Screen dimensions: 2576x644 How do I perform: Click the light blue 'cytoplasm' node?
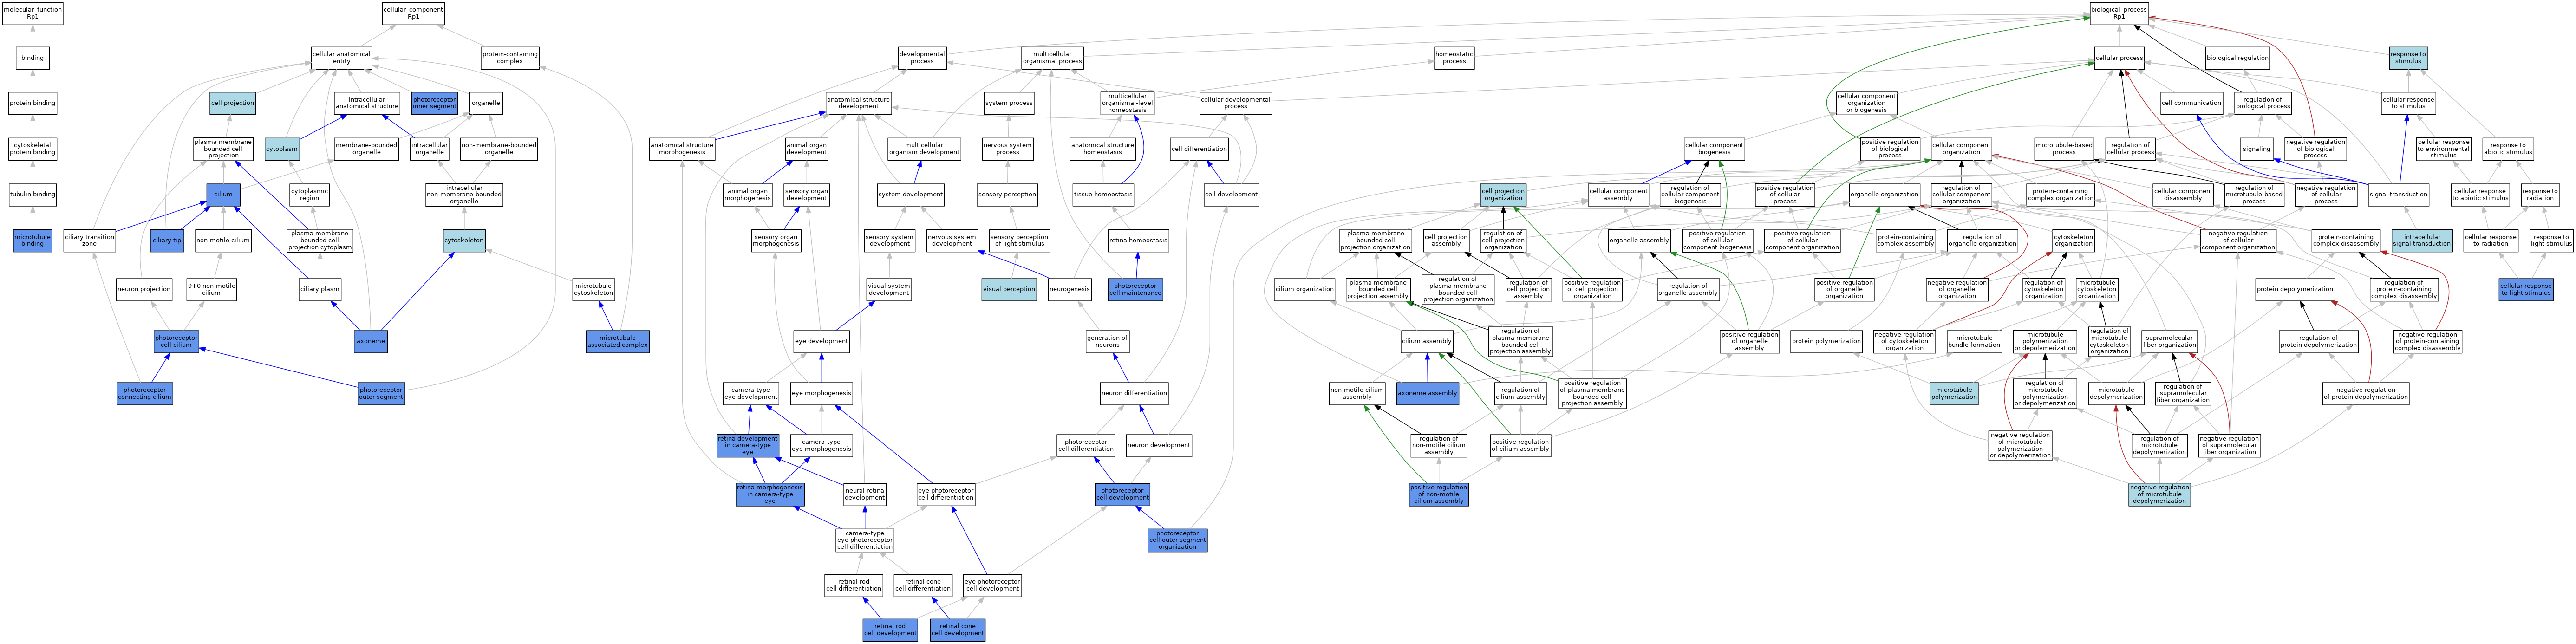click(282, 149)
